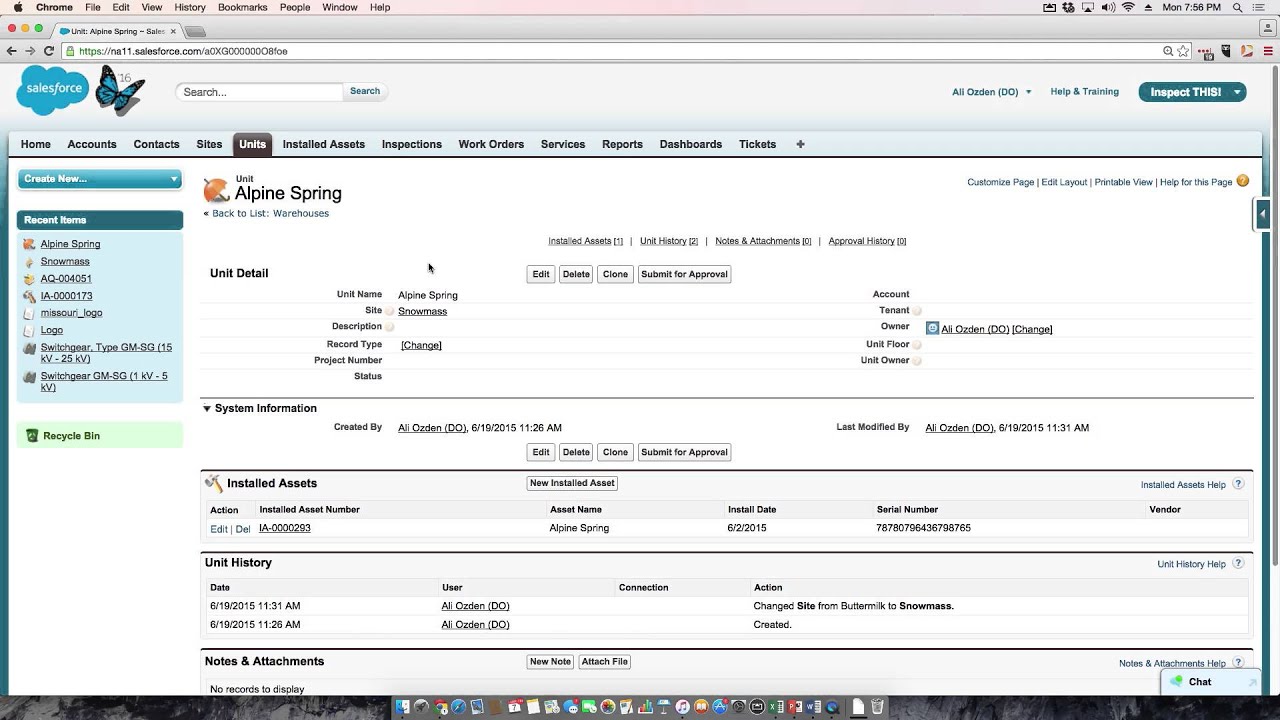Open Excel from the dock
The image size is (1280, 720).
tap(776, 707)
